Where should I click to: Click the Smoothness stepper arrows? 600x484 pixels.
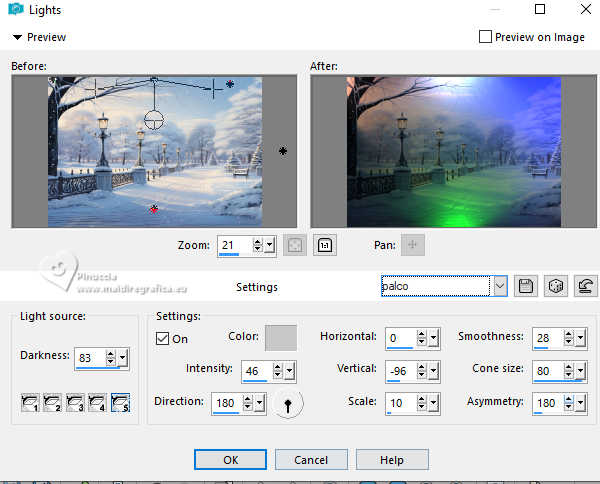point(569,338)
